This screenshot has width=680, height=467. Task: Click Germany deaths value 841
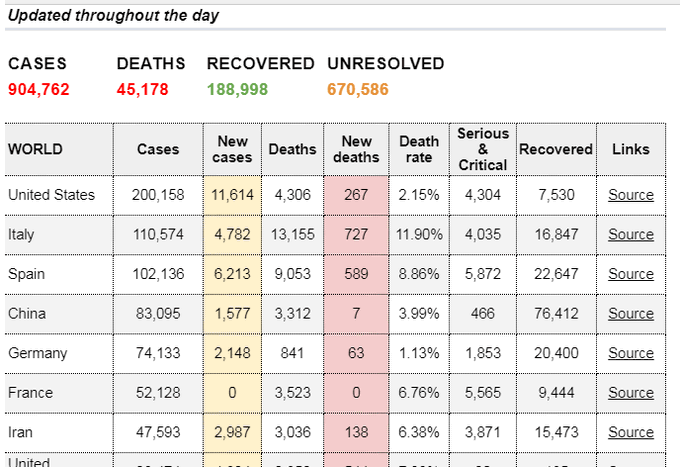[x=292, y=353]
